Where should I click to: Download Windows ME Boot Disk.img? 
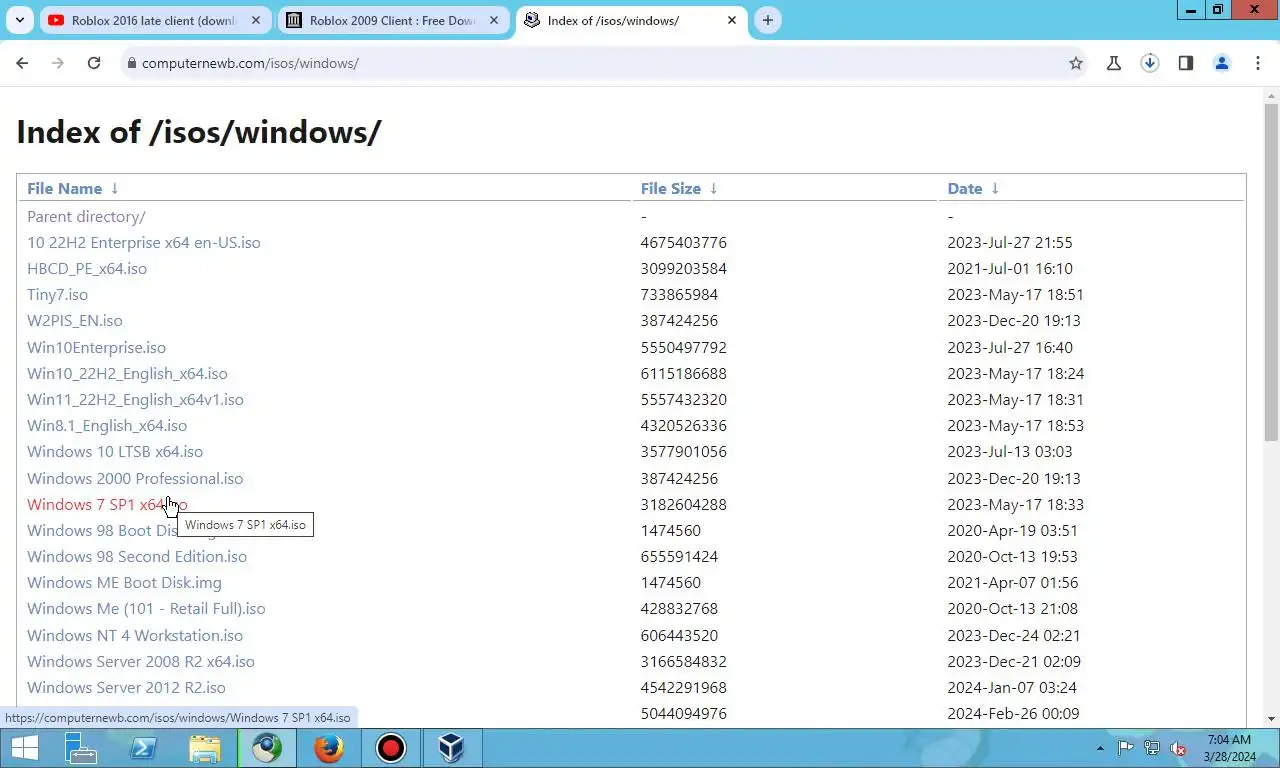pyautogui.click(x=124, y=582)
